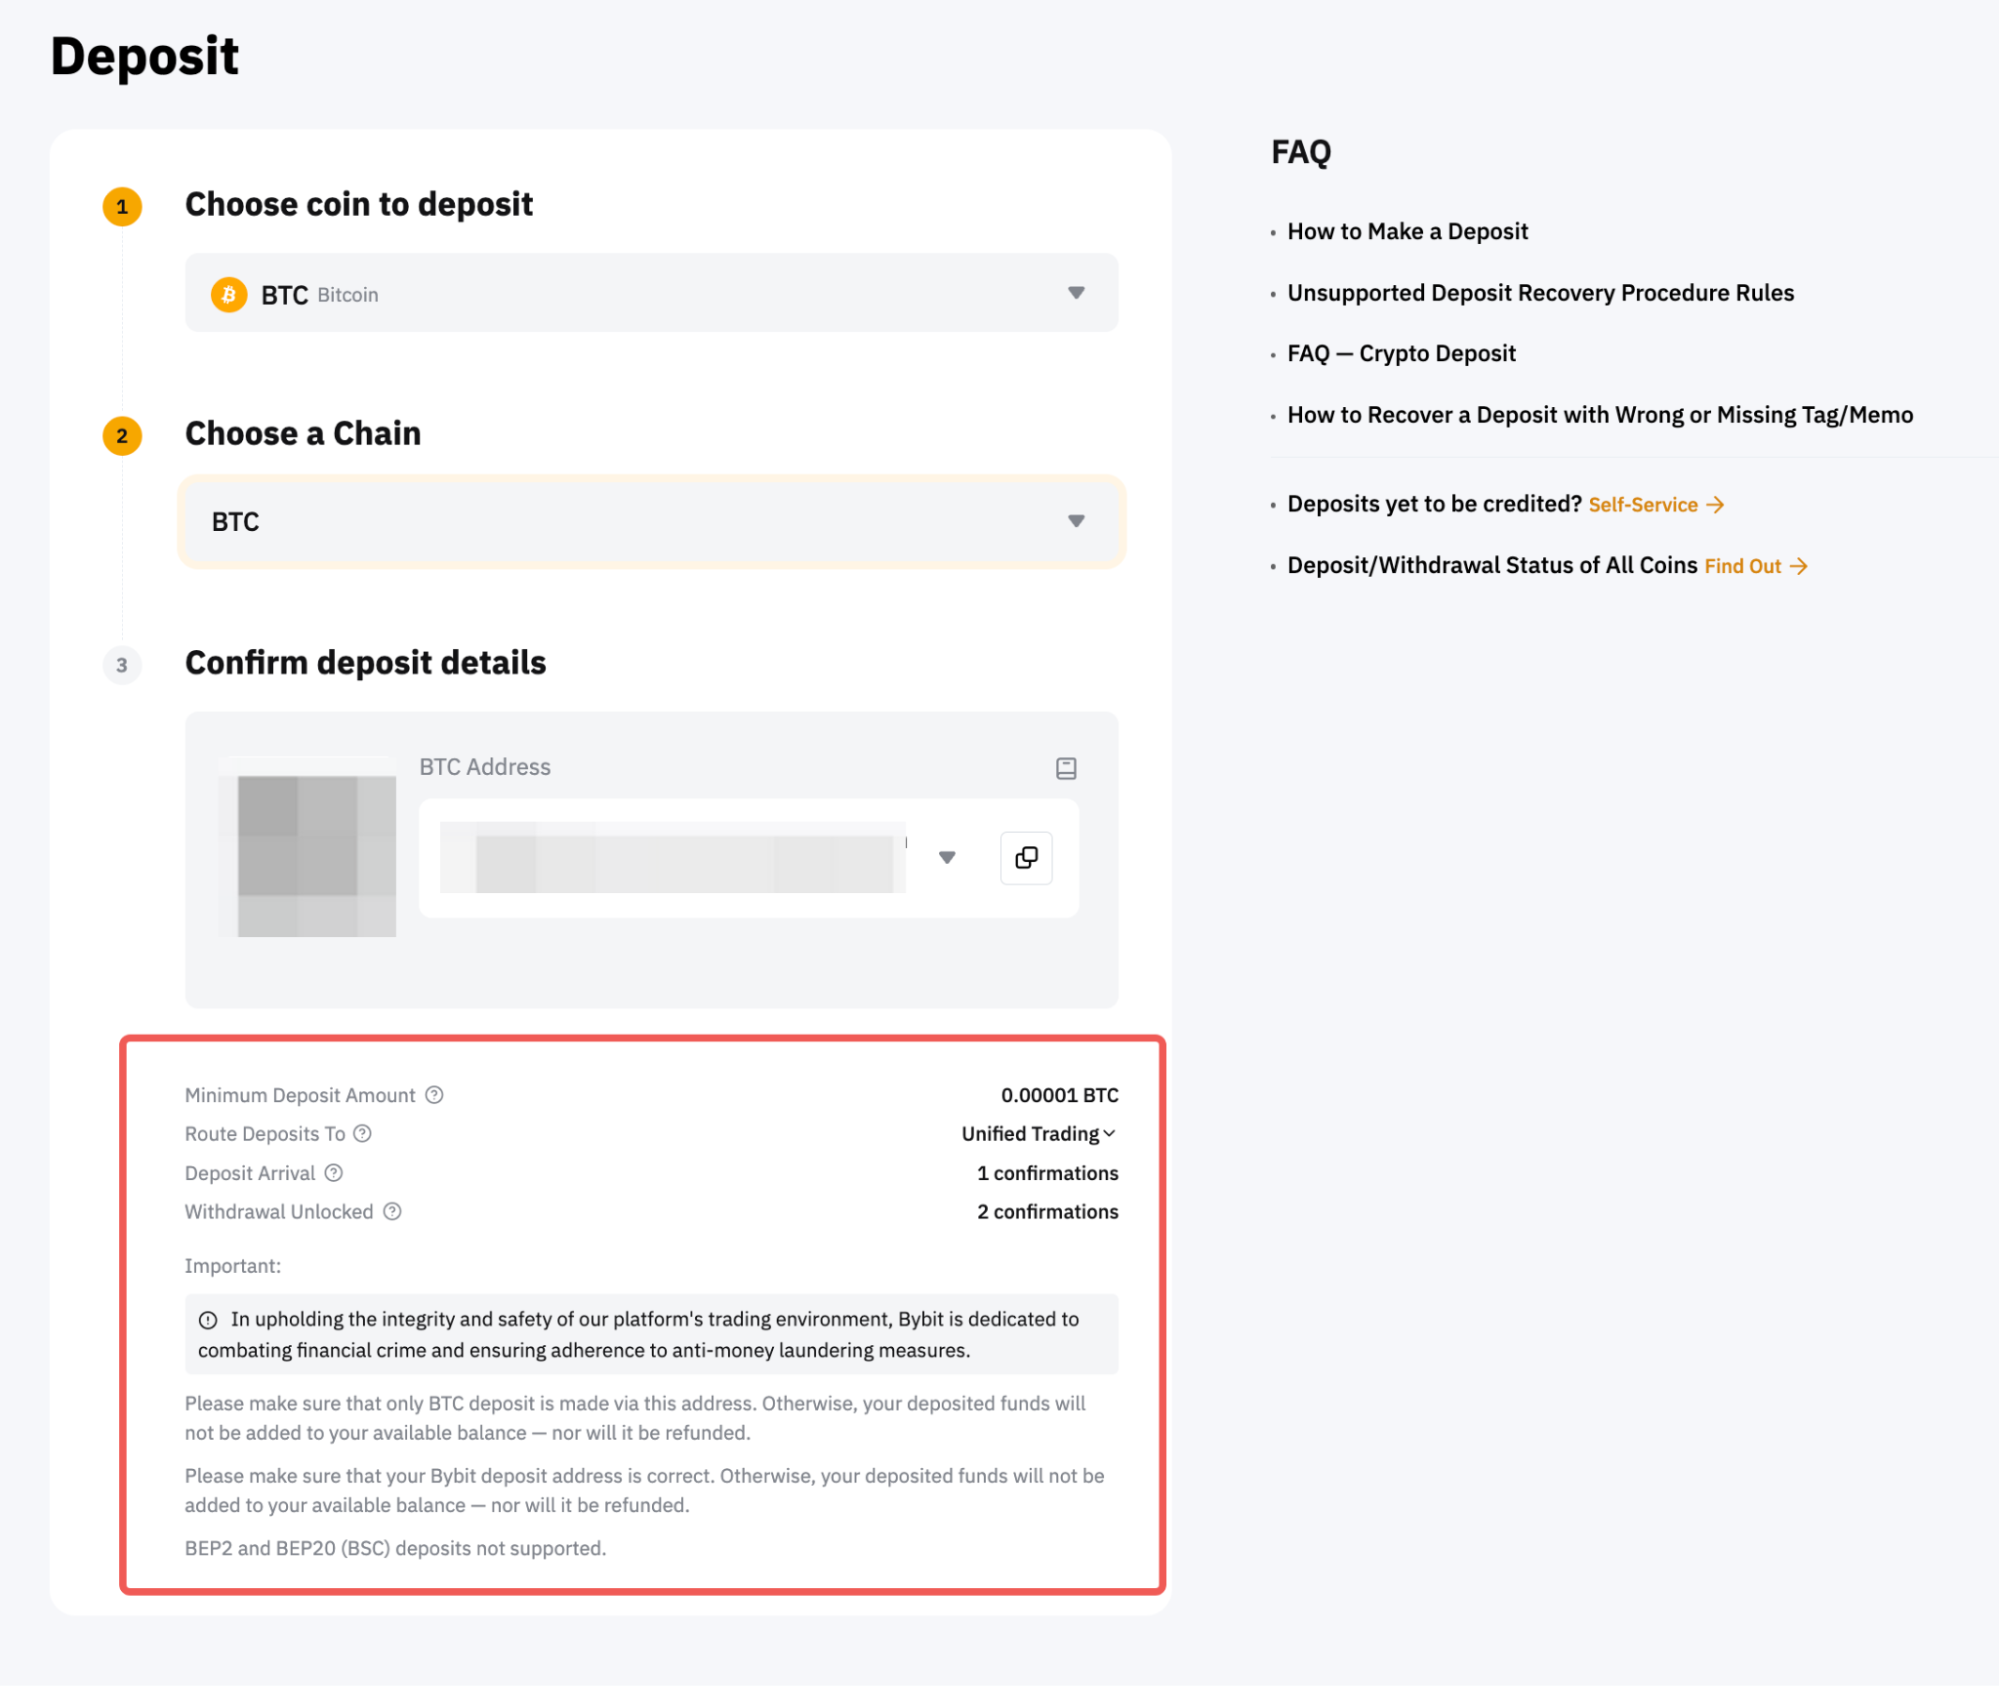Change Unified Trading deposit route
Viewport: 1999px width, 1686px height.
tap(1038, 1134)
